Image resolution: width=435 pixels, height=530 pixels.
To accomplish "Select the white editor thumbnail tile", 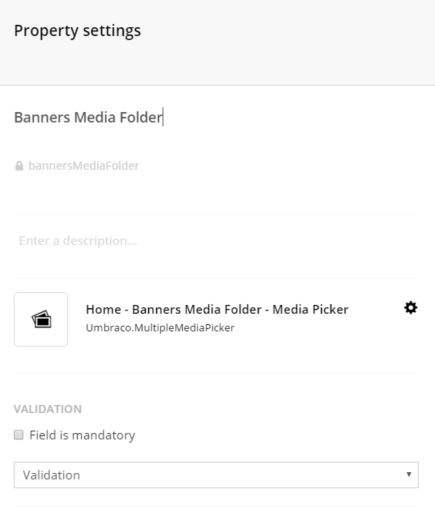I will coord(41,319).
